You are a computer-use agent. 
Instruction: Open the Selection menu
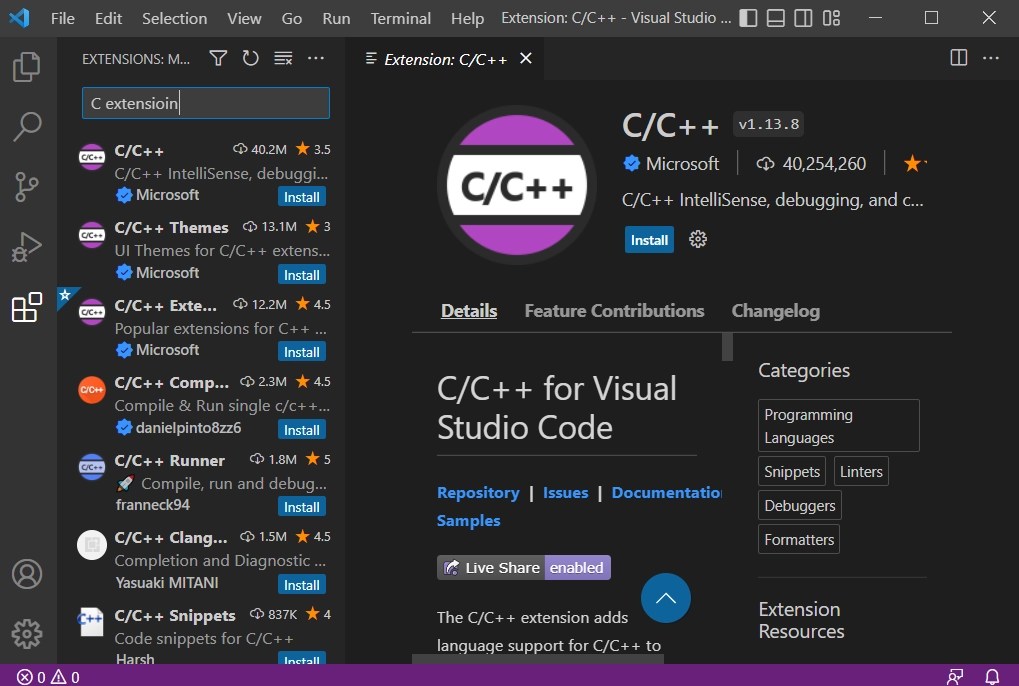tap(174, 18)
